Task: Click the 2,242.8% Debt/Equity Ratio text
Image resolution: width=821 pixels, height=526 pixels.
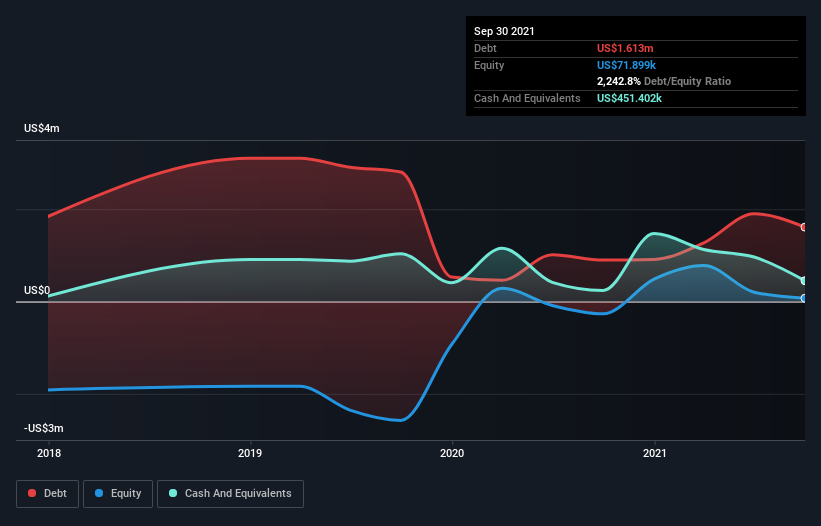Action: tap(664, 82)
